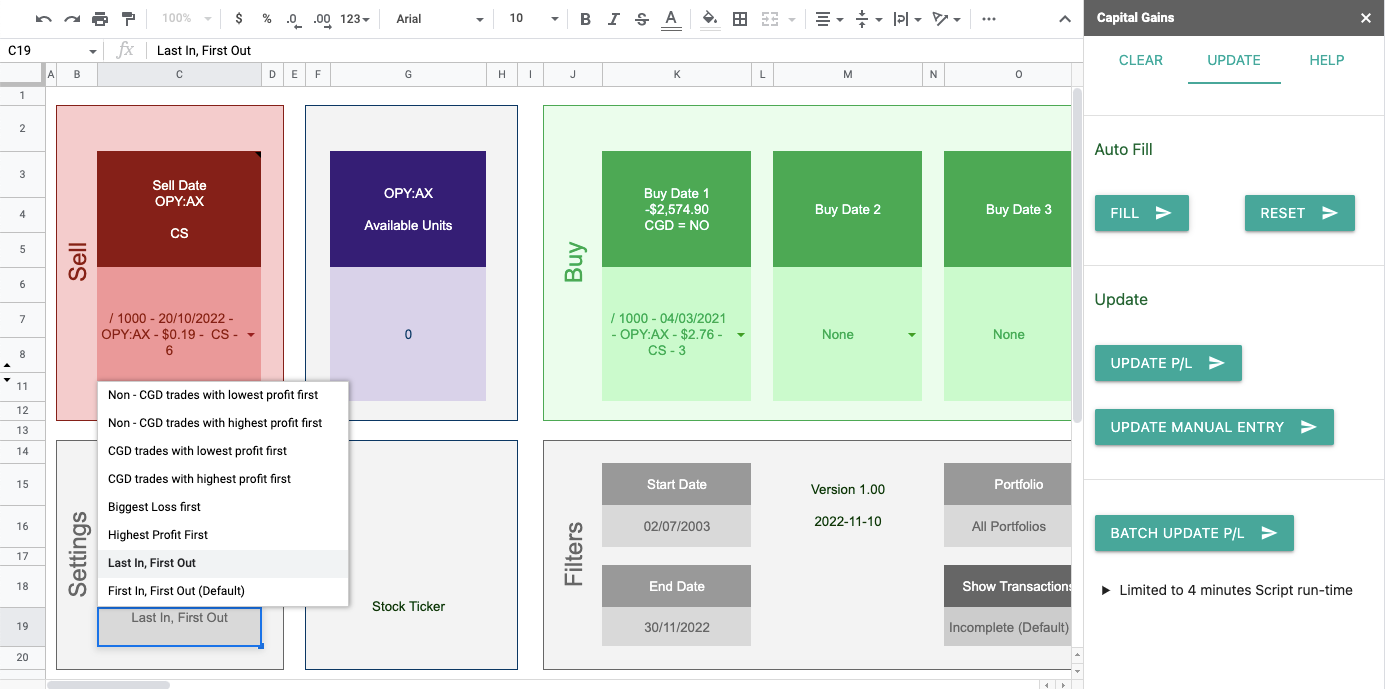The height and width of the screenshot is (689, 1386).
Task: Format the cell as currency
Action: click(x=238, y=19)
